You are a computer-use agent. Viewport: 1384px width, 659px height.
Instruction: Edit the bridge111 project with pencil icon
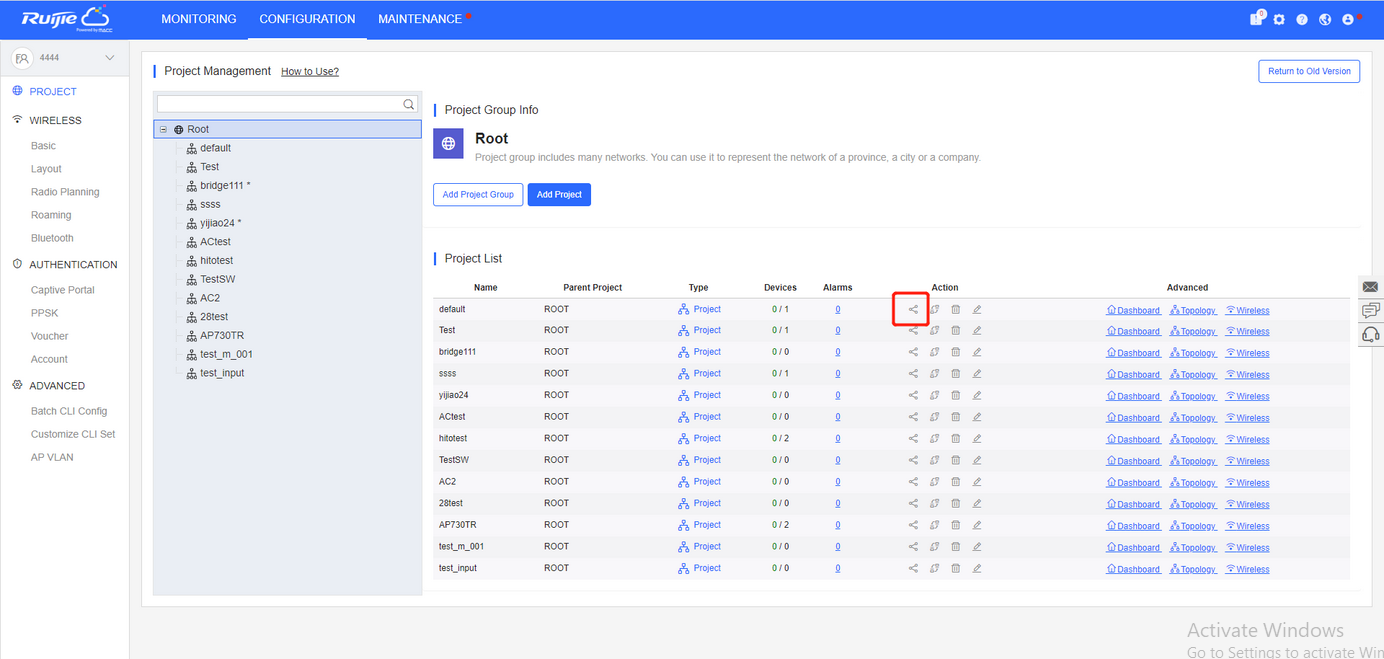point(977,352)
